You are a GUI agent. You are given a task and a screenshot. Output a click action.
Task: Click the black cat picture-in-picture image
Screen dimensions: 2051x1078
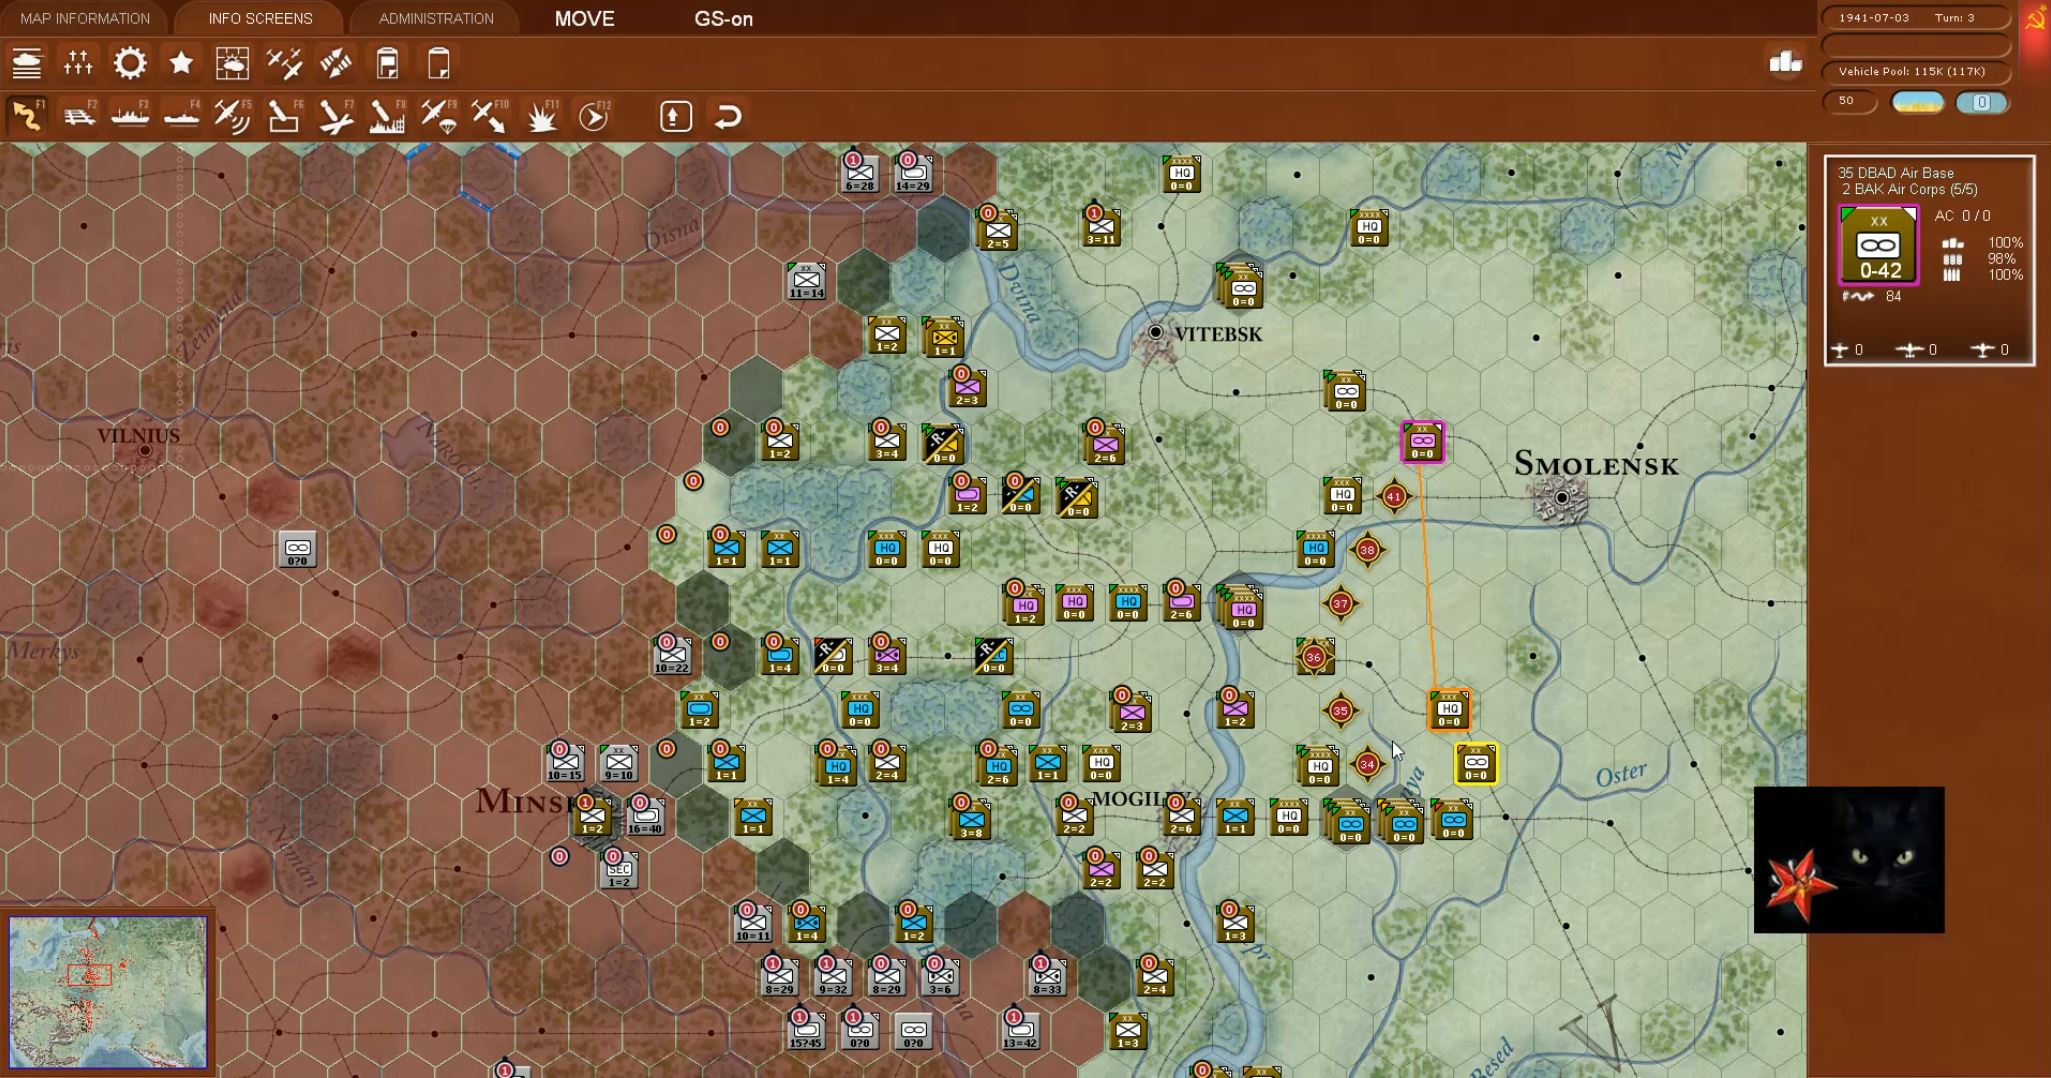1849,860
